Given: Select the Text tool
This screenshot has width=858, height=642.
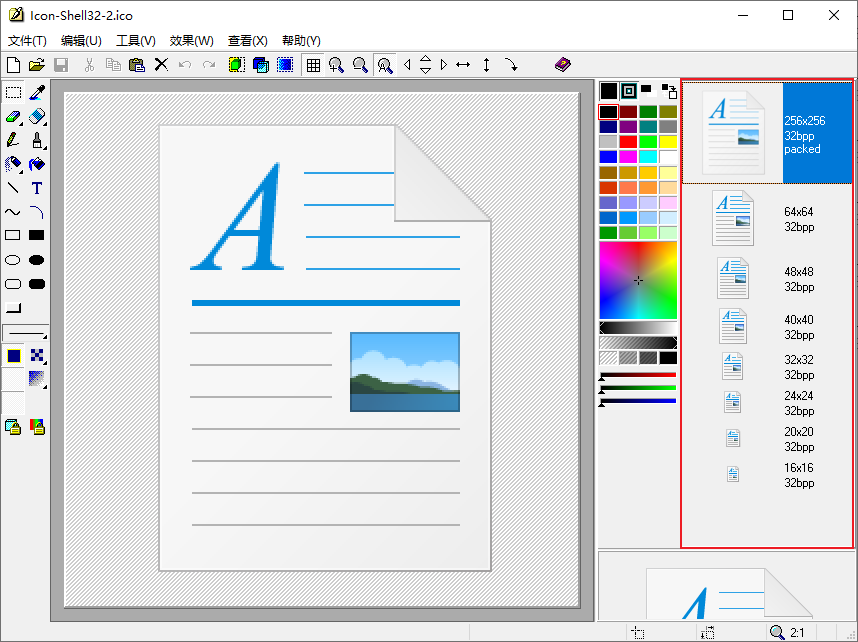Looking at the screenshot, I should [x=37, y=188].
